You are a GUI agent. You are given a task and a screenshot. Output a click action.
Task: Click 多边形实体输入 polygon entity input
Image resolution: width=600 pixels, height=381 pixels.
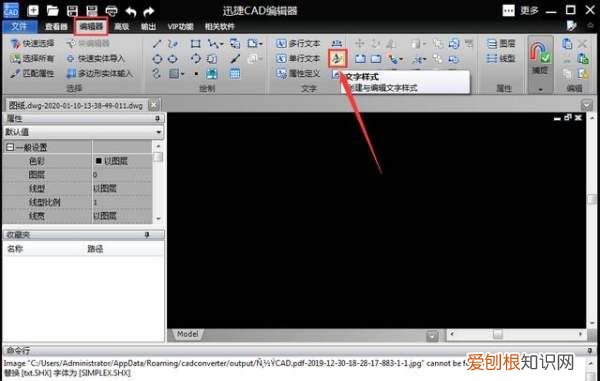click(99, 73)
